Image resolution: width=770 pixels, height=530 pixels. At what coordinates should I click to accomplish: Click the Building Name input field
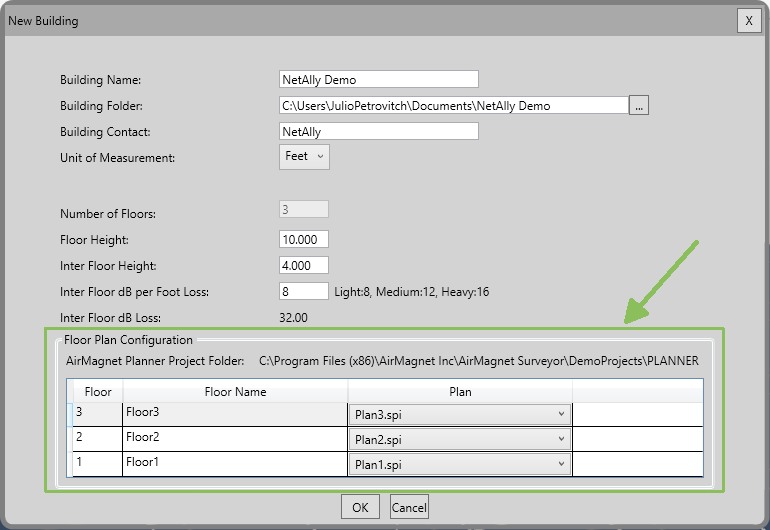click(379, 79)
